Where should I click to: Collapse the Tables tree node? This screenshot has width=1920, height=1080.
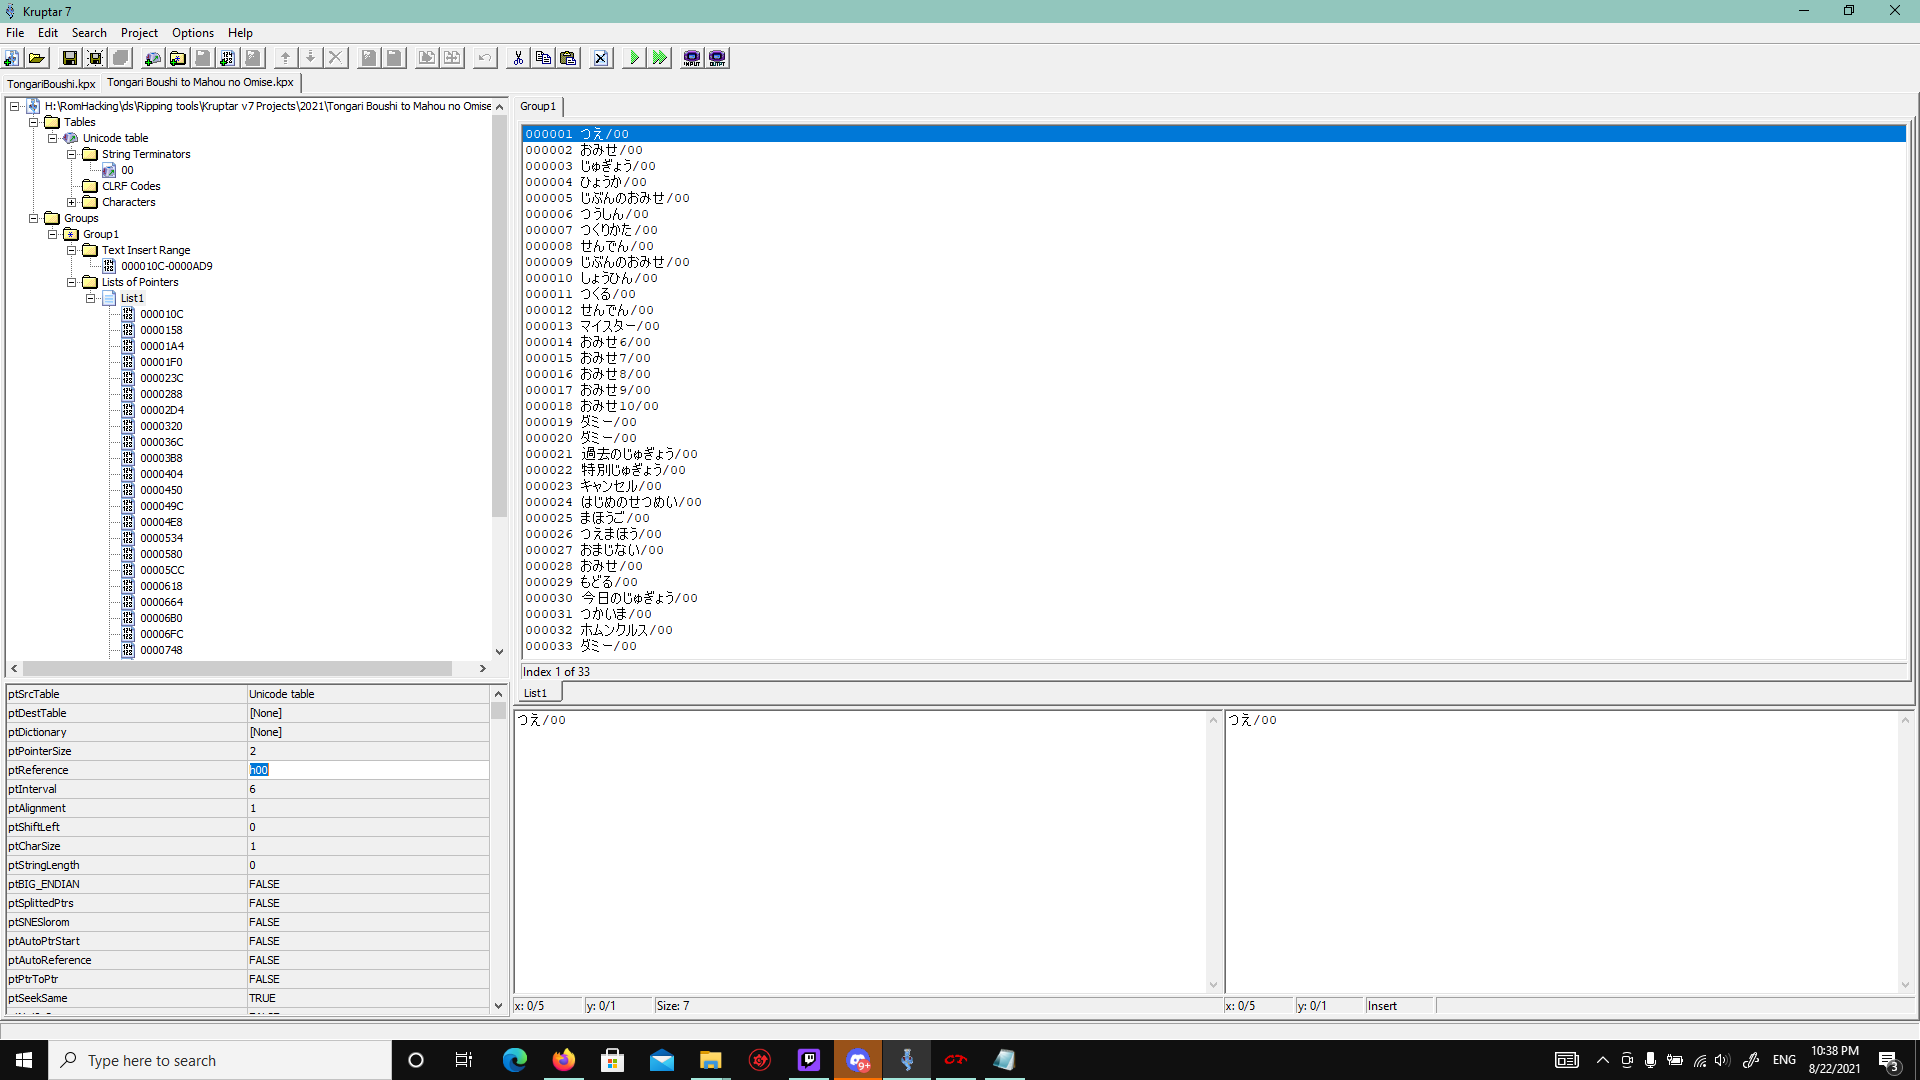tap(33, 122)
